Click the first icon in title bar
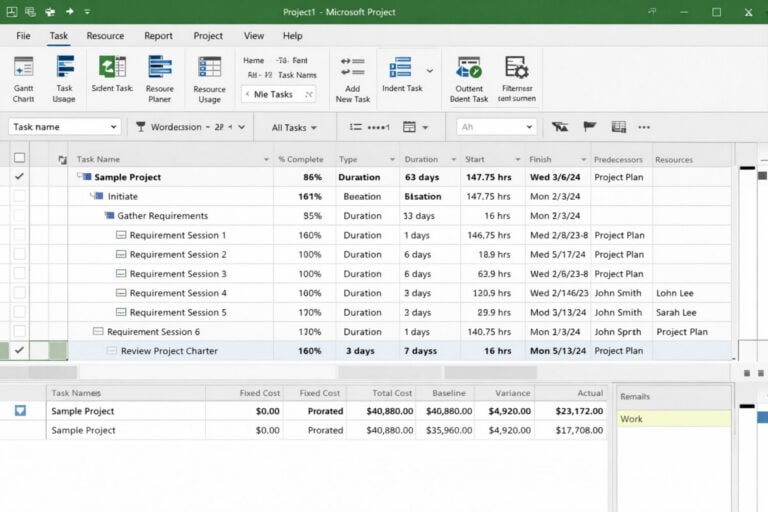The height and width of the screenshot is (512, 768). 12,12
